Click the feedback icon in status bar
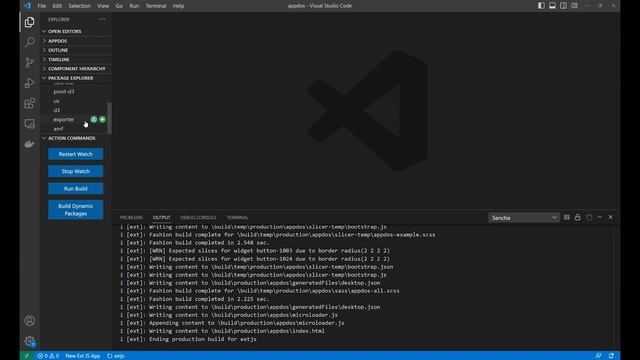This screenshot has height=360, width=640. [598, 356]
